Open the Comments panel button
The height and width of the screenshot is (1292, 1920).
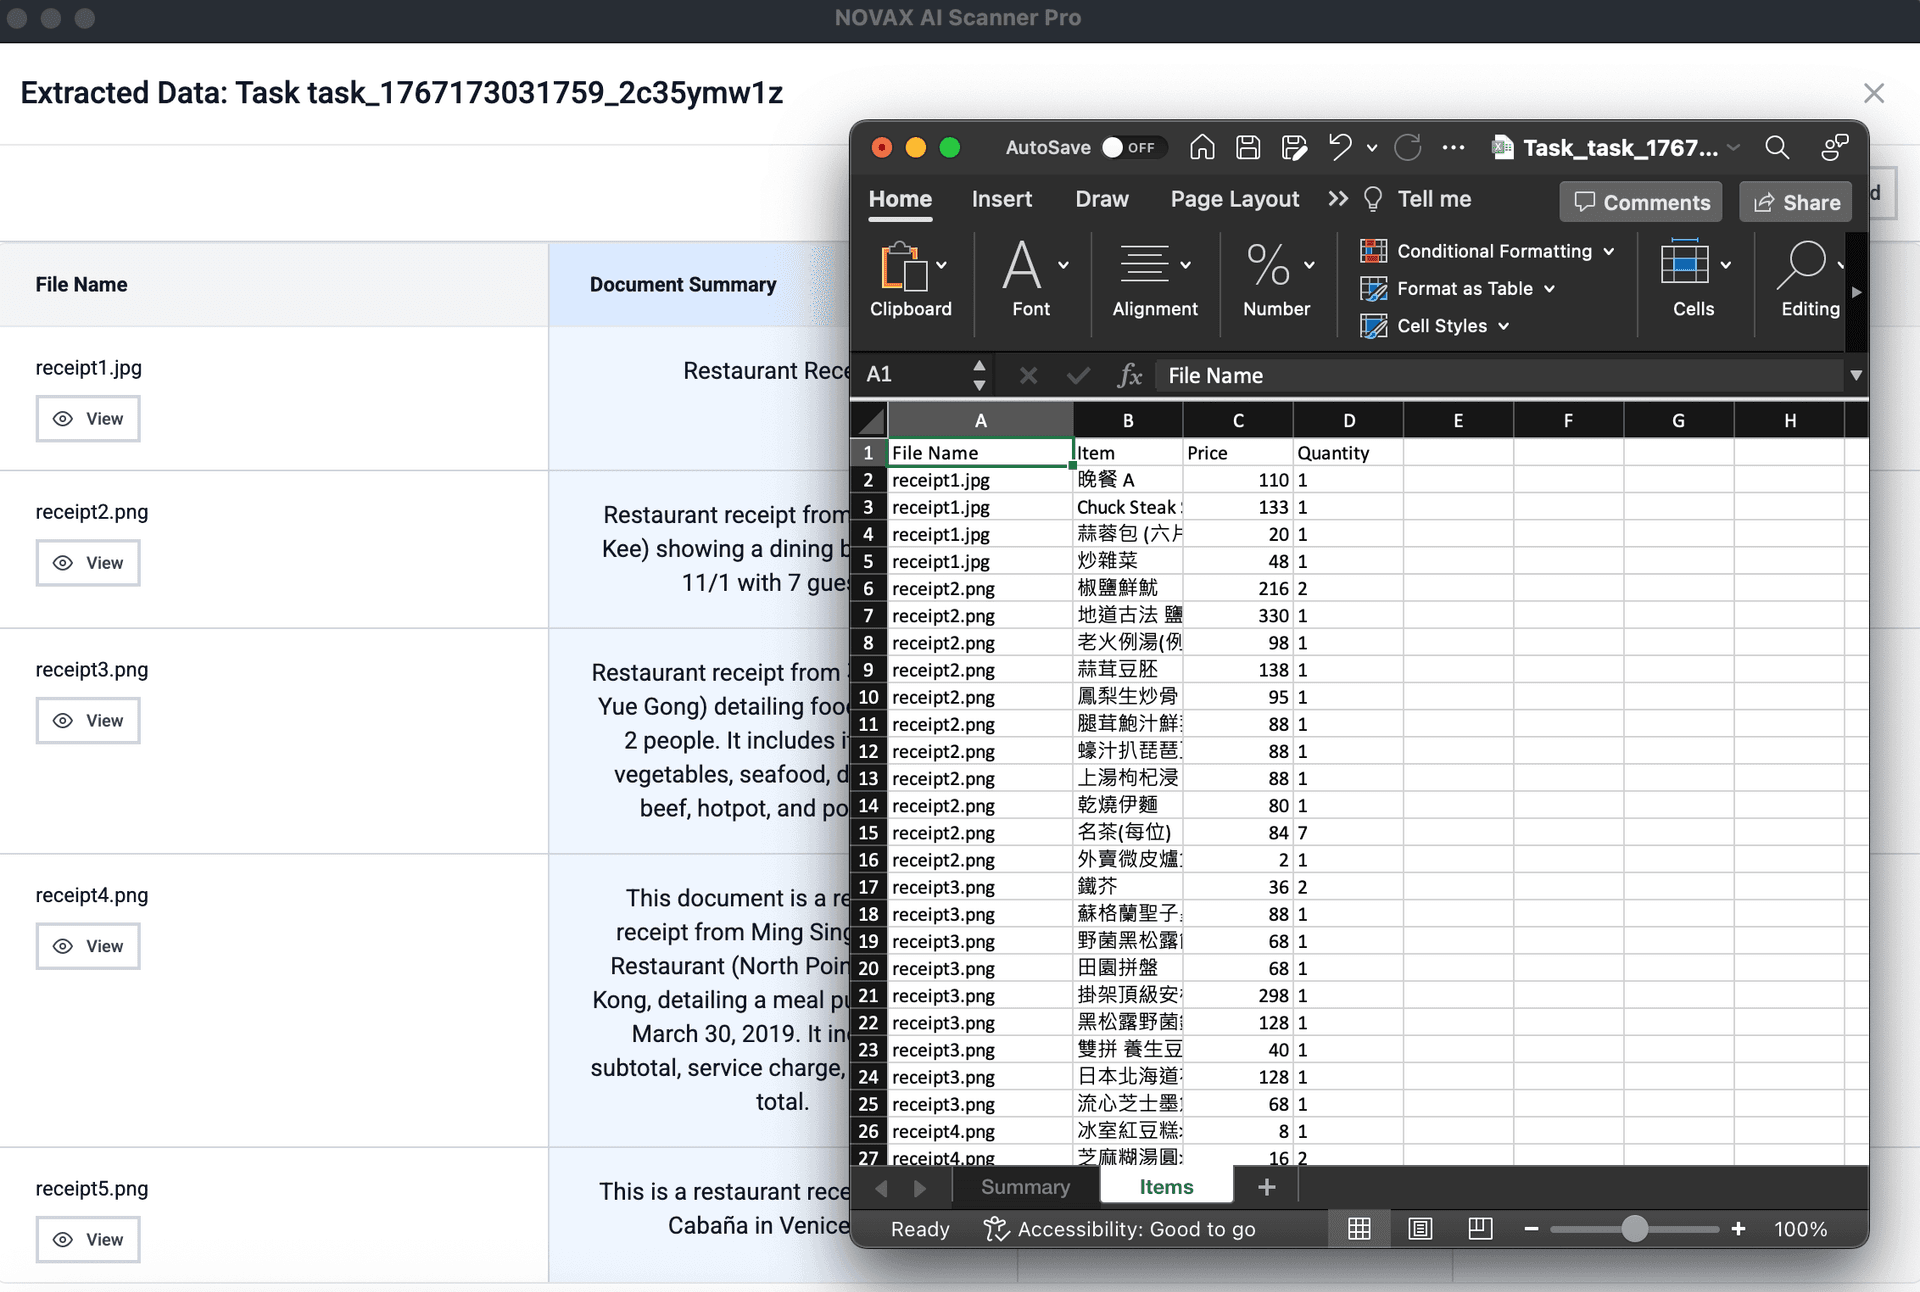coord(1640,201)
